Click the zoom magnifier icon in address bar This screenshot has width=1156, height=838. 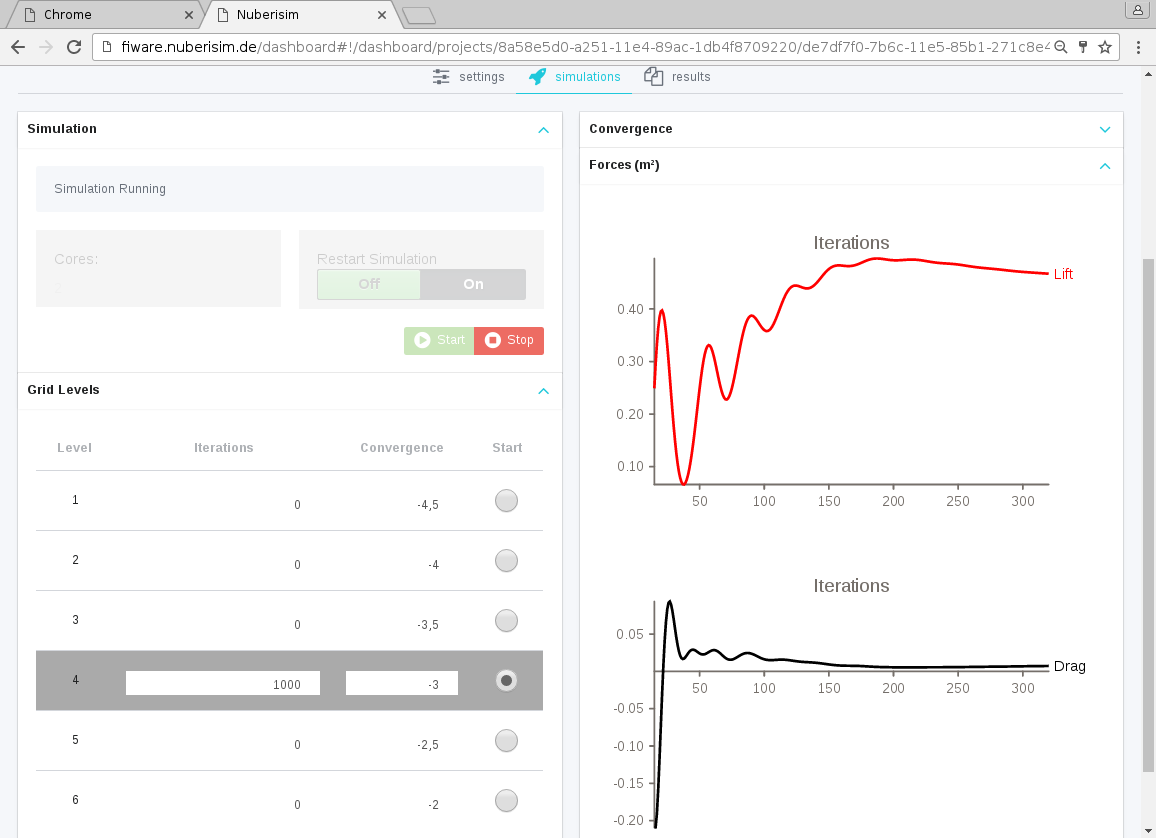(x=1061, y=47)
